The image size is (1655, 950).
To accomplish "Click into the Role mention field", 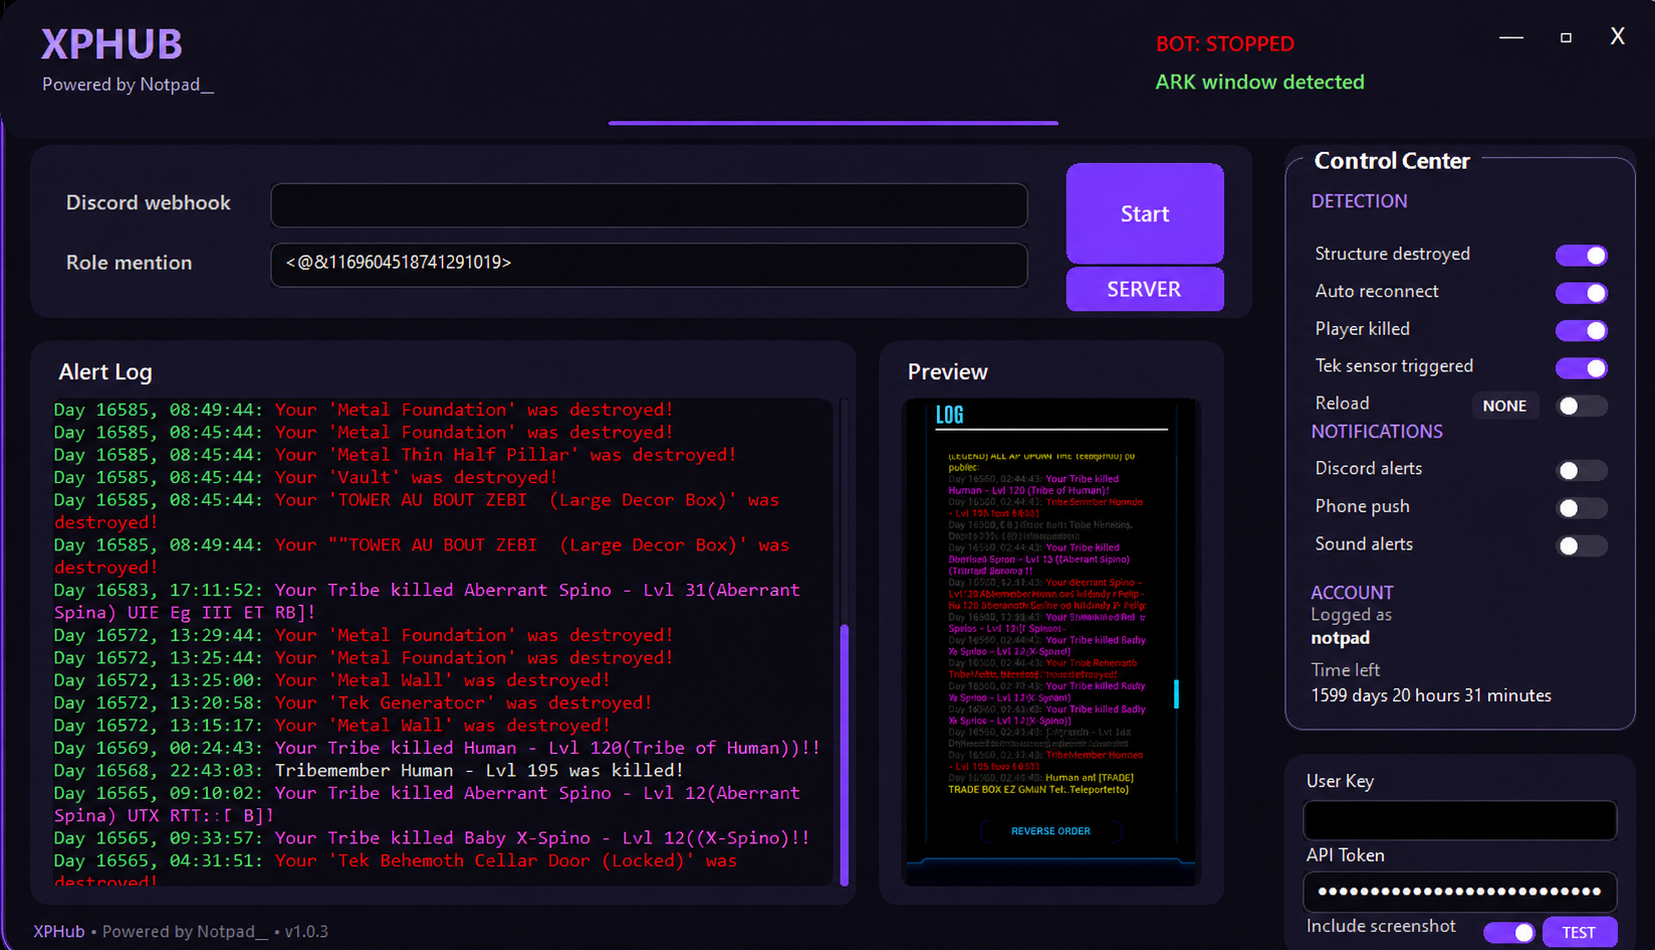I will click(649, 265).
